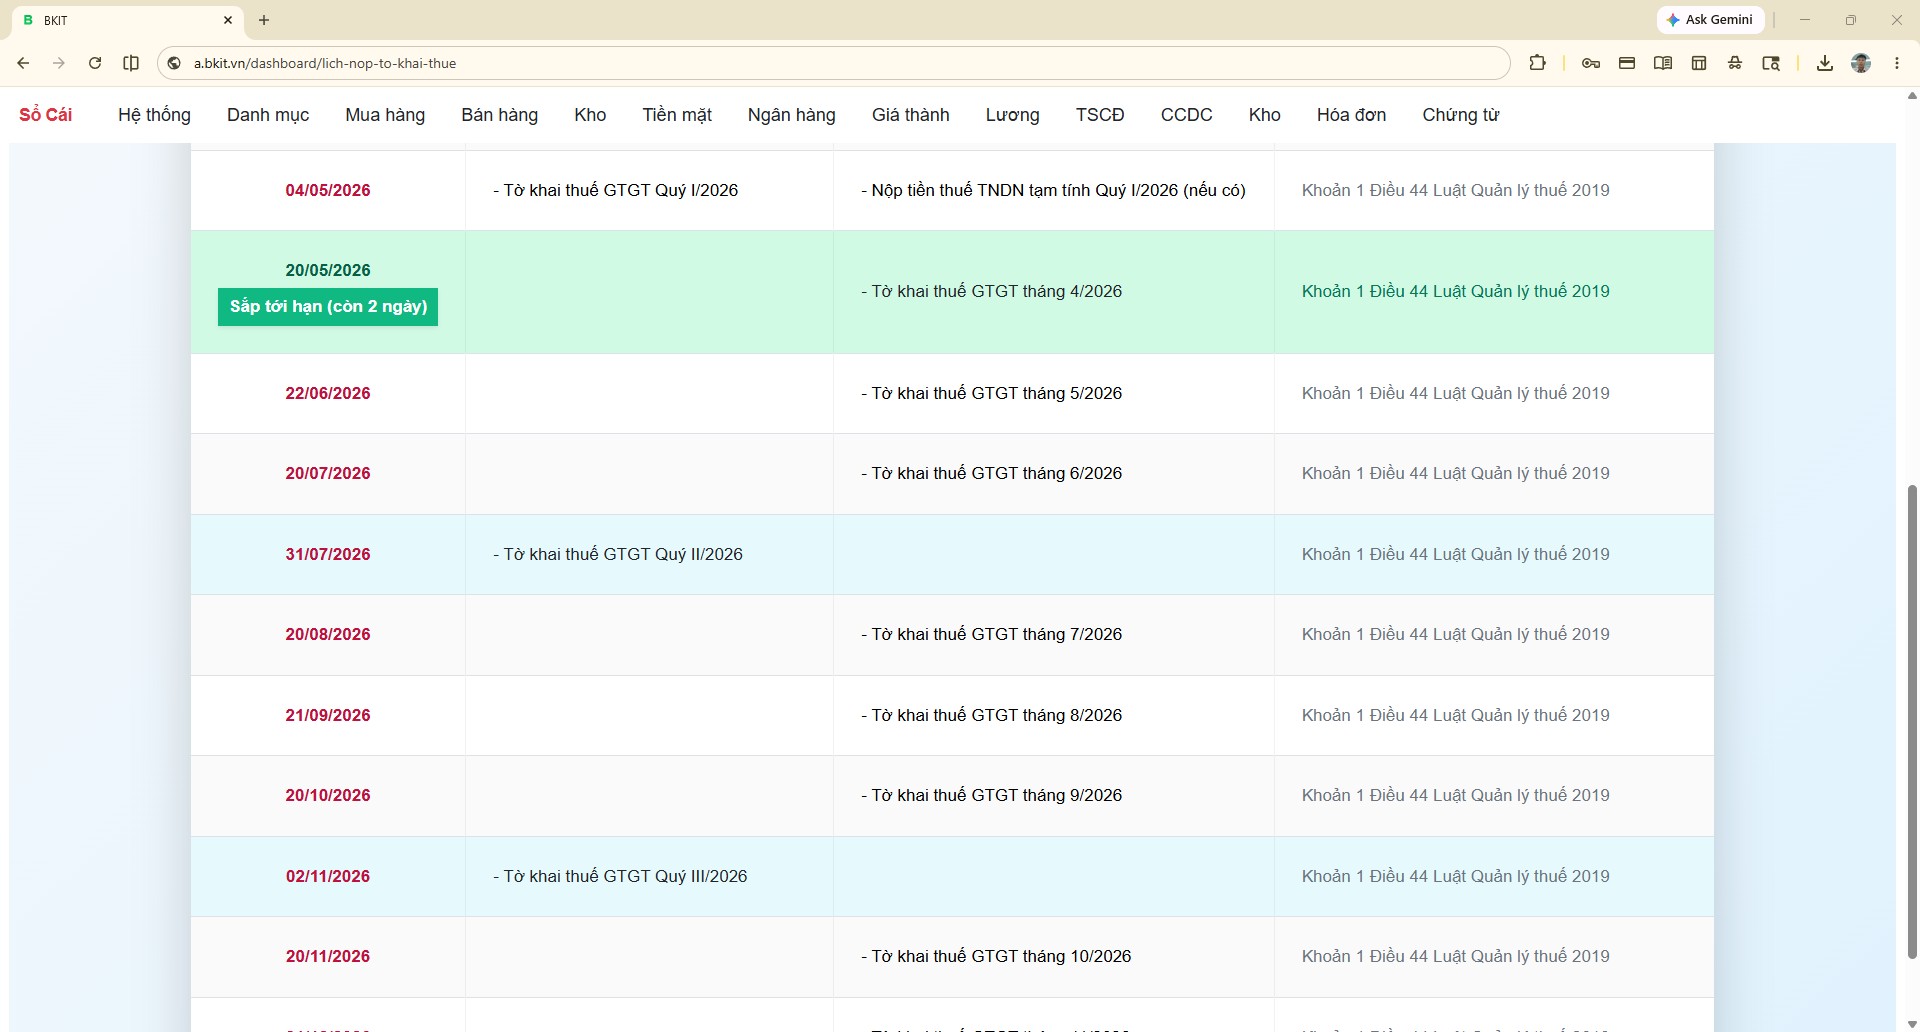The width and height of the screenshot is (1920, 1032).
Task: Close the BKIT tab
Action: [x=228, y=20]
